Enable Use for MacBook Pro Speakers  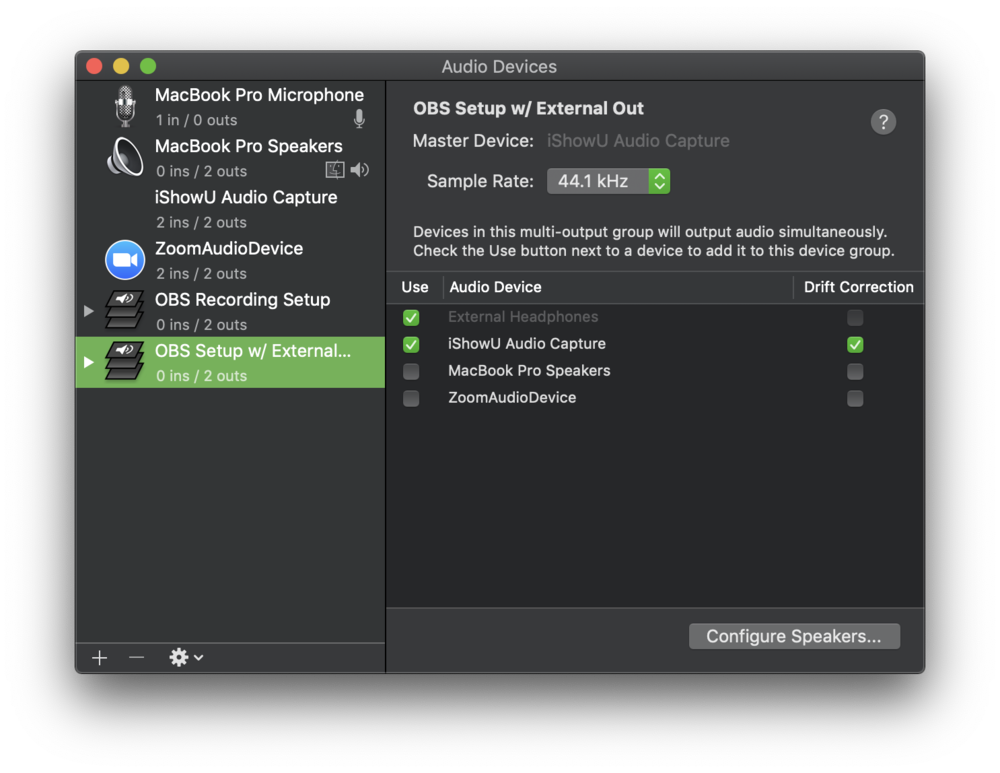point(411,371)
